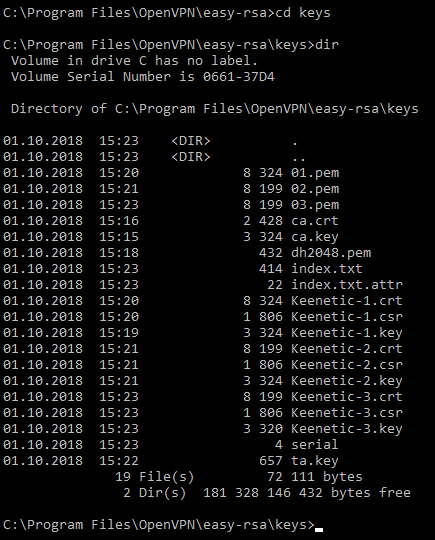Click the size 3 320 of Keenetic-3.key
This screenshot has width=435, height=540.
tap(263, 429)
